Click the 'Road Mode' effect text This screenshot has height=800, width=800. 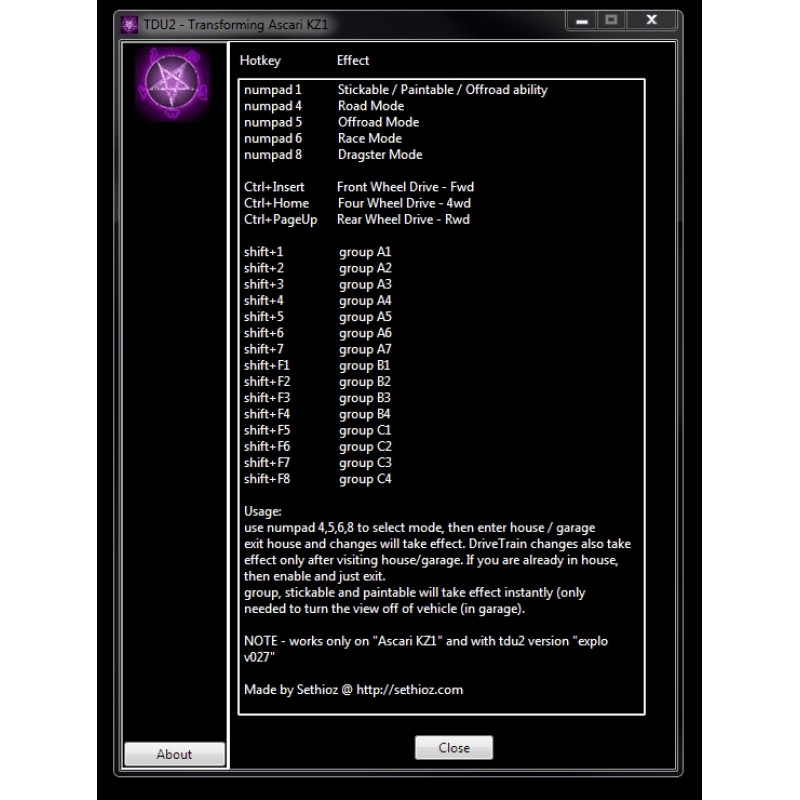[x=371, y=106]
